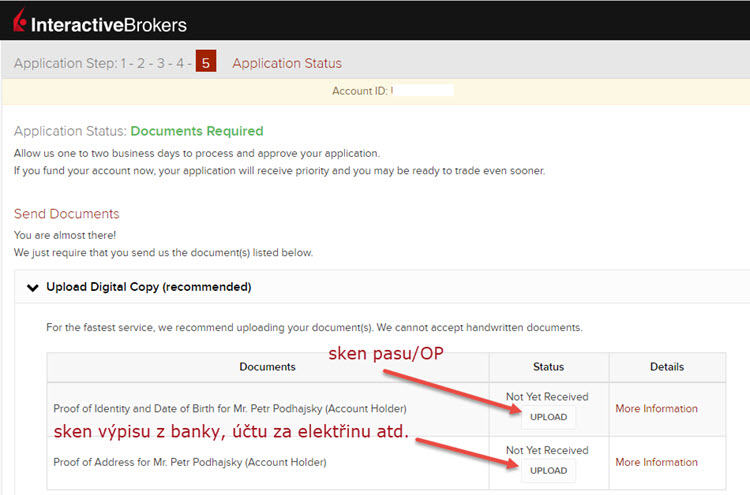
Task: Click Proof of Address row text
Action: [190, 462]
